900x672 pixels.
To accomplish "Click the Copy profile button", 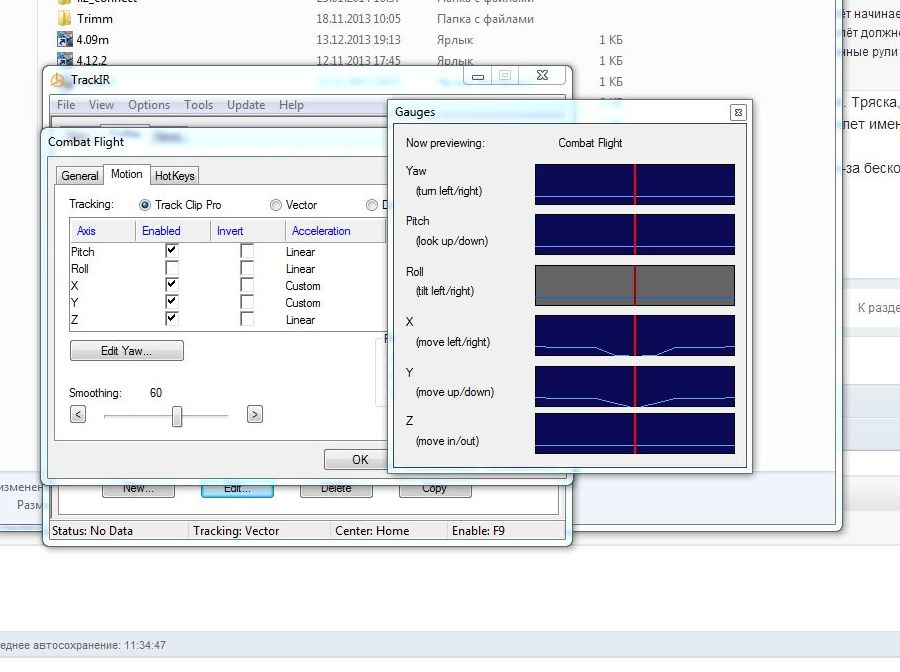I will (435, 489).
